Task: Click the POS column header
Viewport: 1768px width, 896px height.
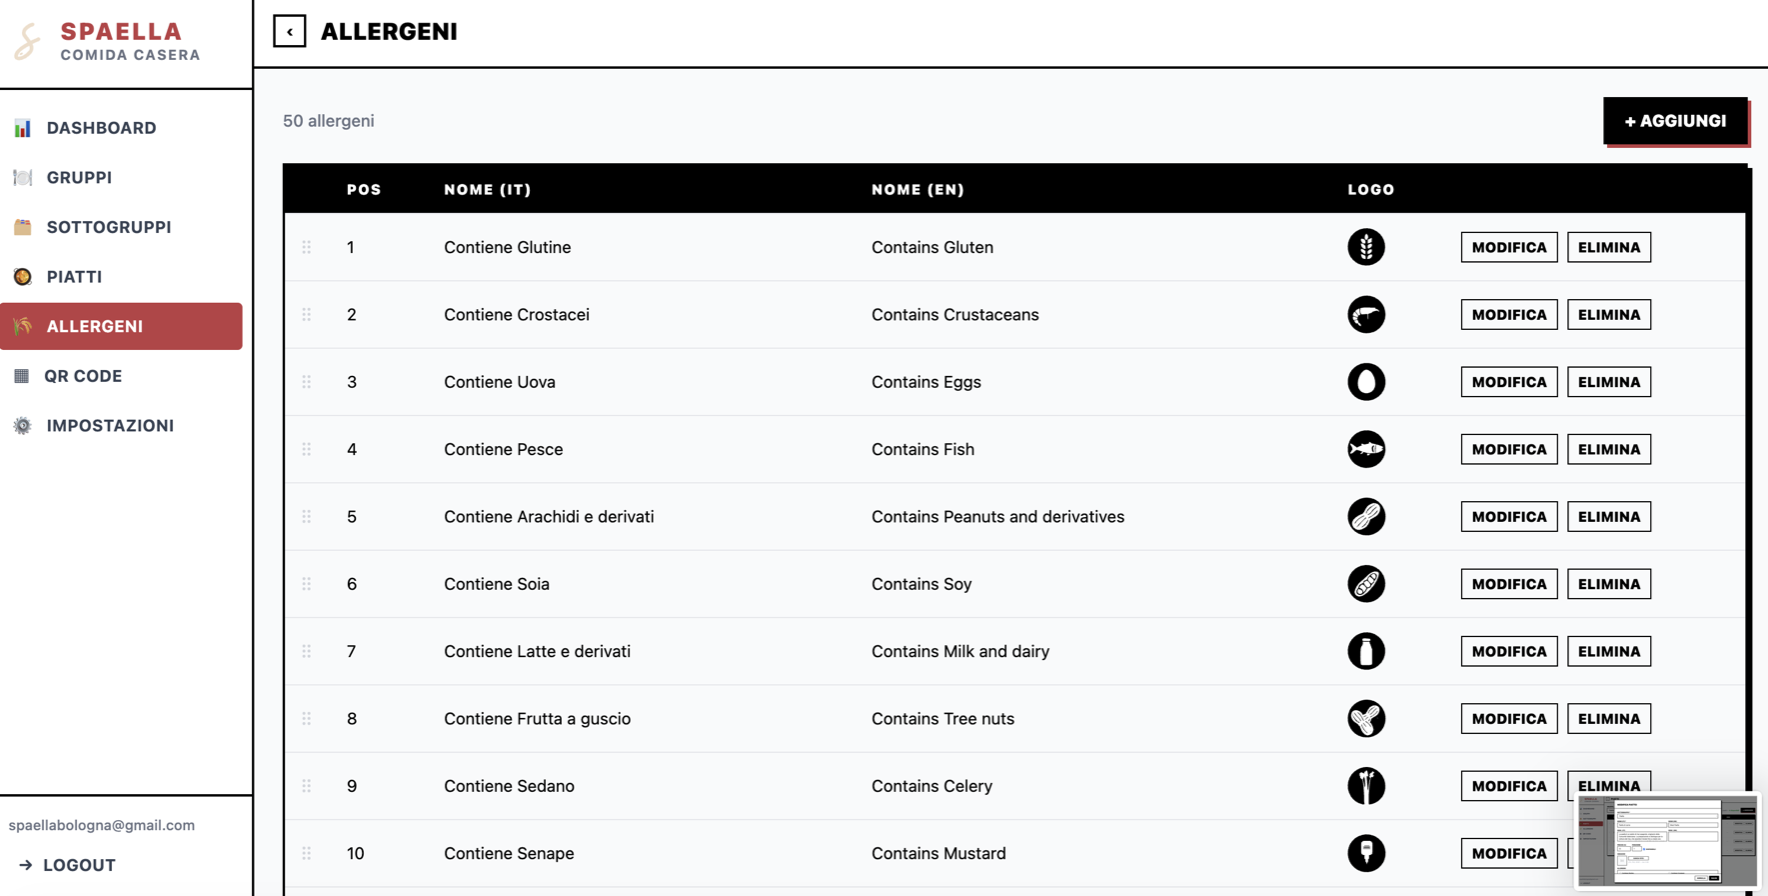Action: point(364,189)
